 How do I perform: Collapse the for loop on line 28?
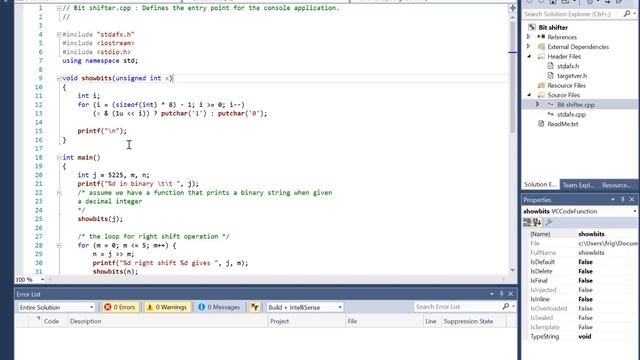pos(59,245)
